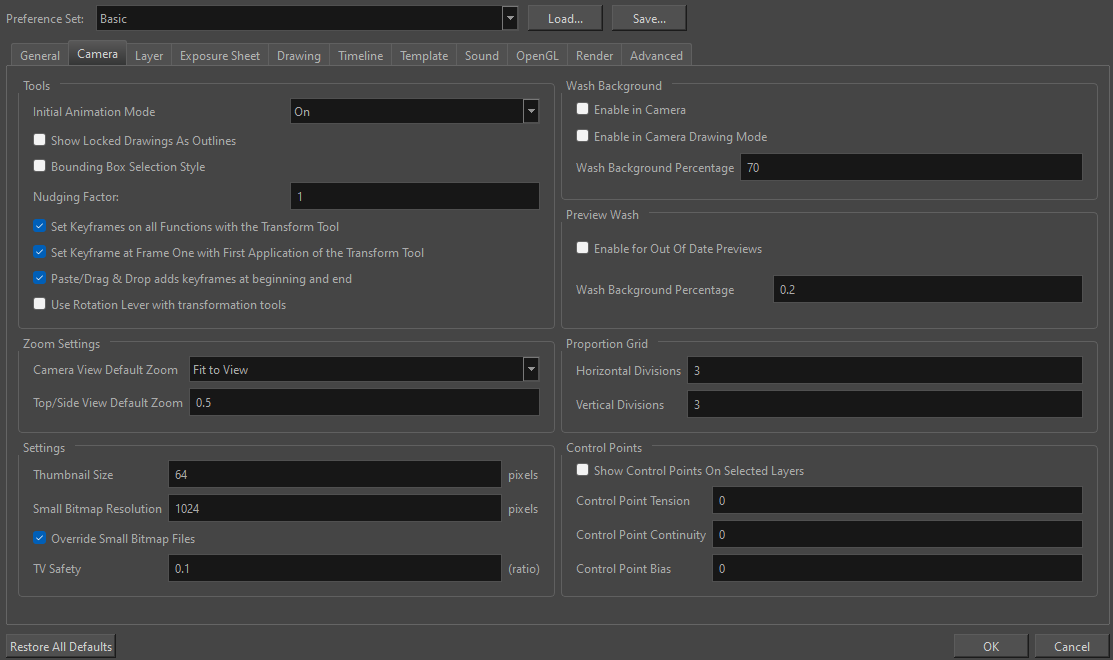Open the Exposure Sheet tab

pos(219,55)
